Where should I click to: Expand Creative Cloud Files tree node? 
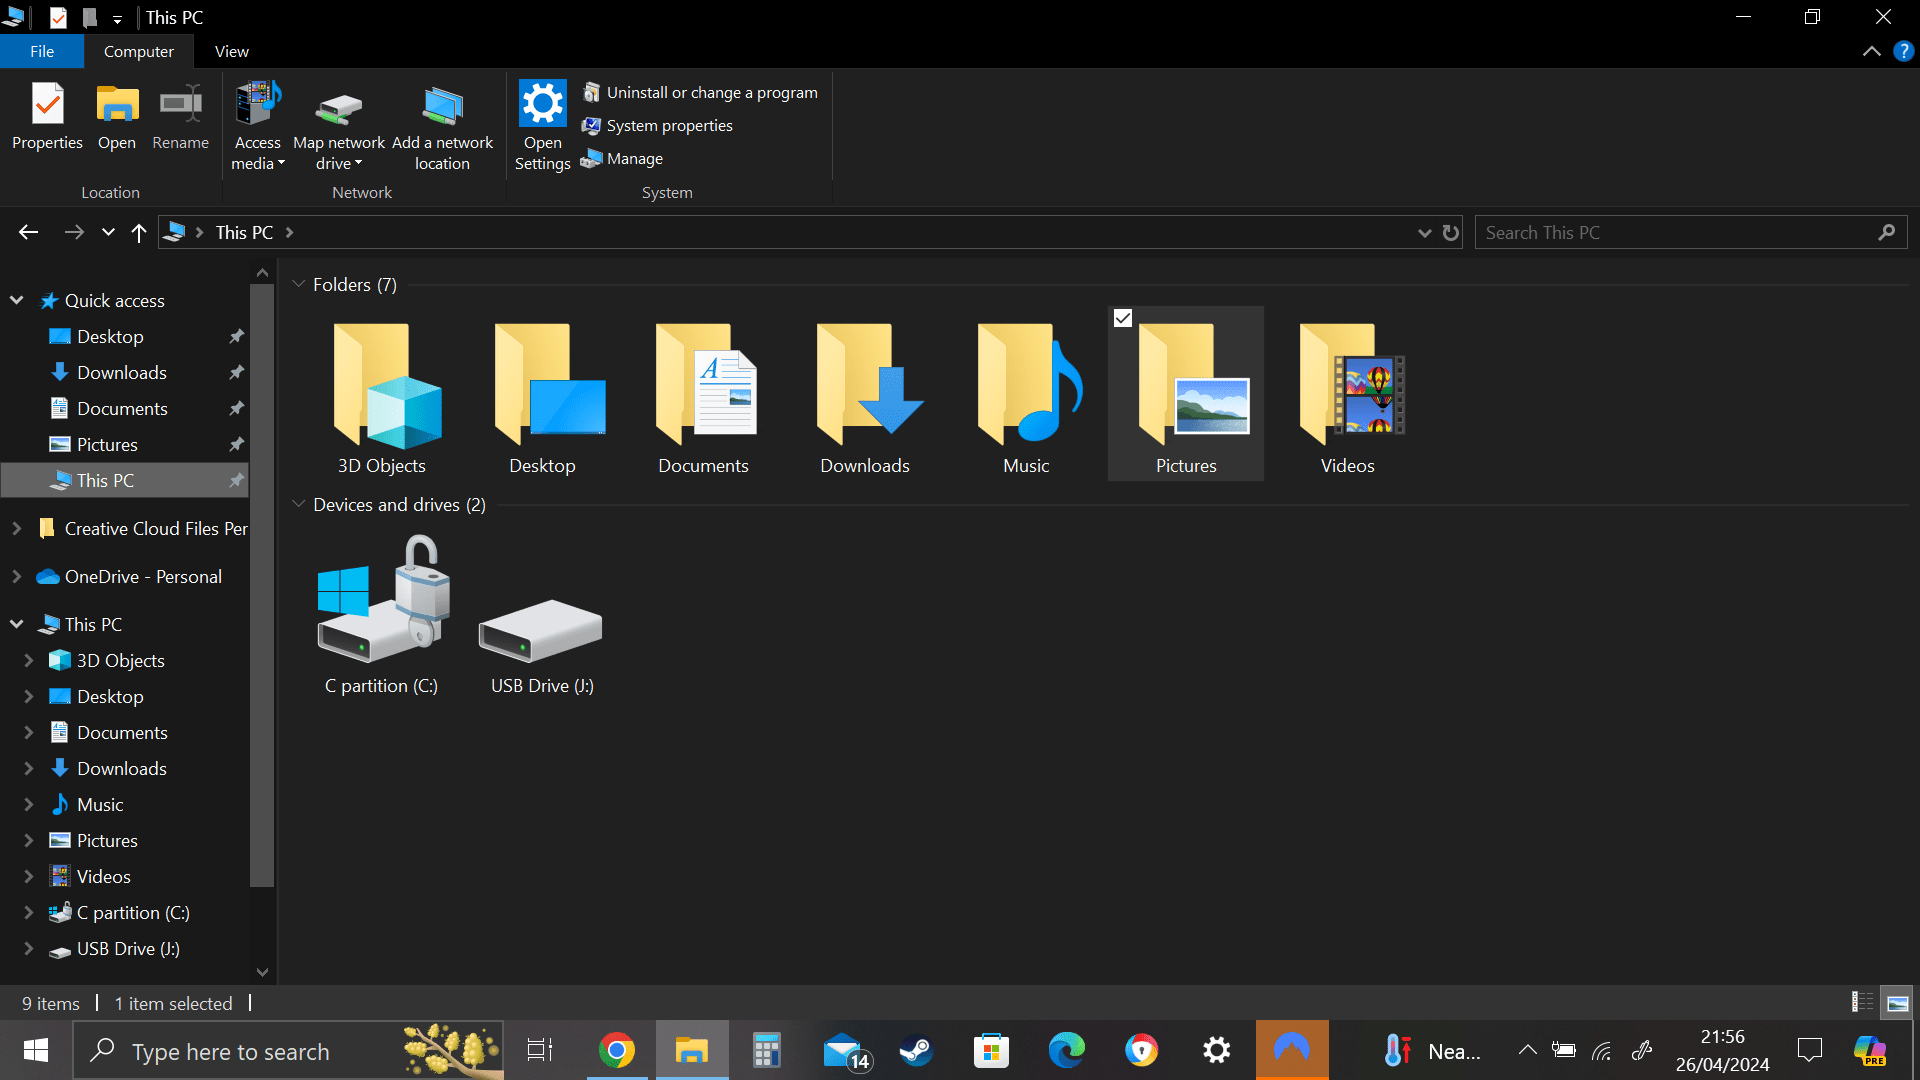point(17,529)
